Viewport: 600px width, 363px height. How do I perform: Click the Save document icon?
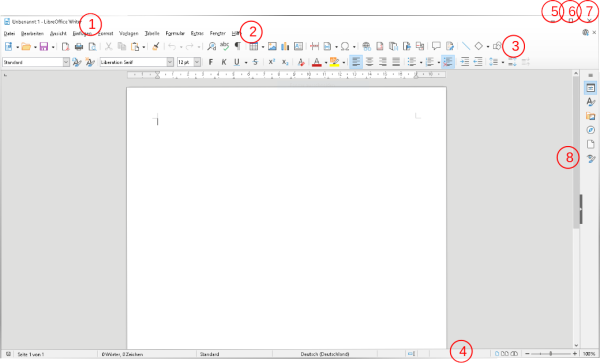pyautogui.click(x=44, y=47)
